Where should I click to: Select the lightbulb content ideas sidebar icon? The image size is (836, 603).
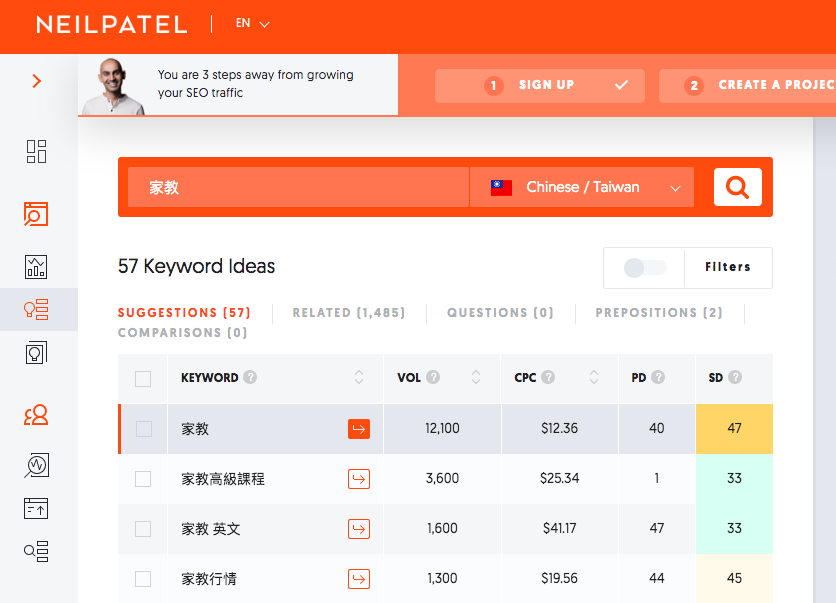pos(36,352)
